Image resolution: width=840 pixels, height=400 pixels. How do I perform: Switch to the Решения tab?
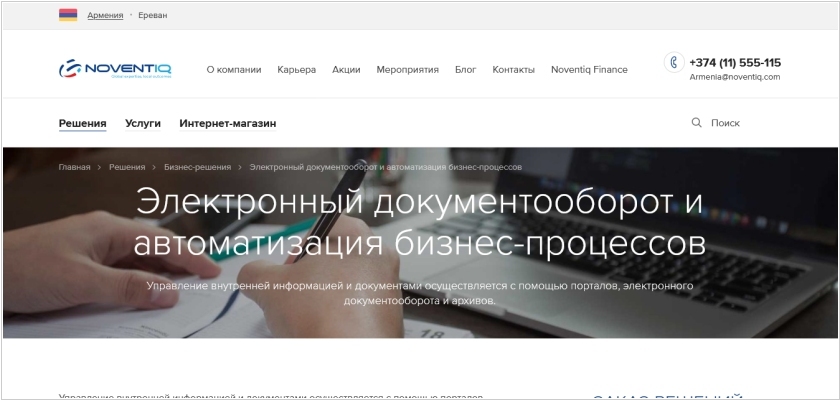click(82, 124)
